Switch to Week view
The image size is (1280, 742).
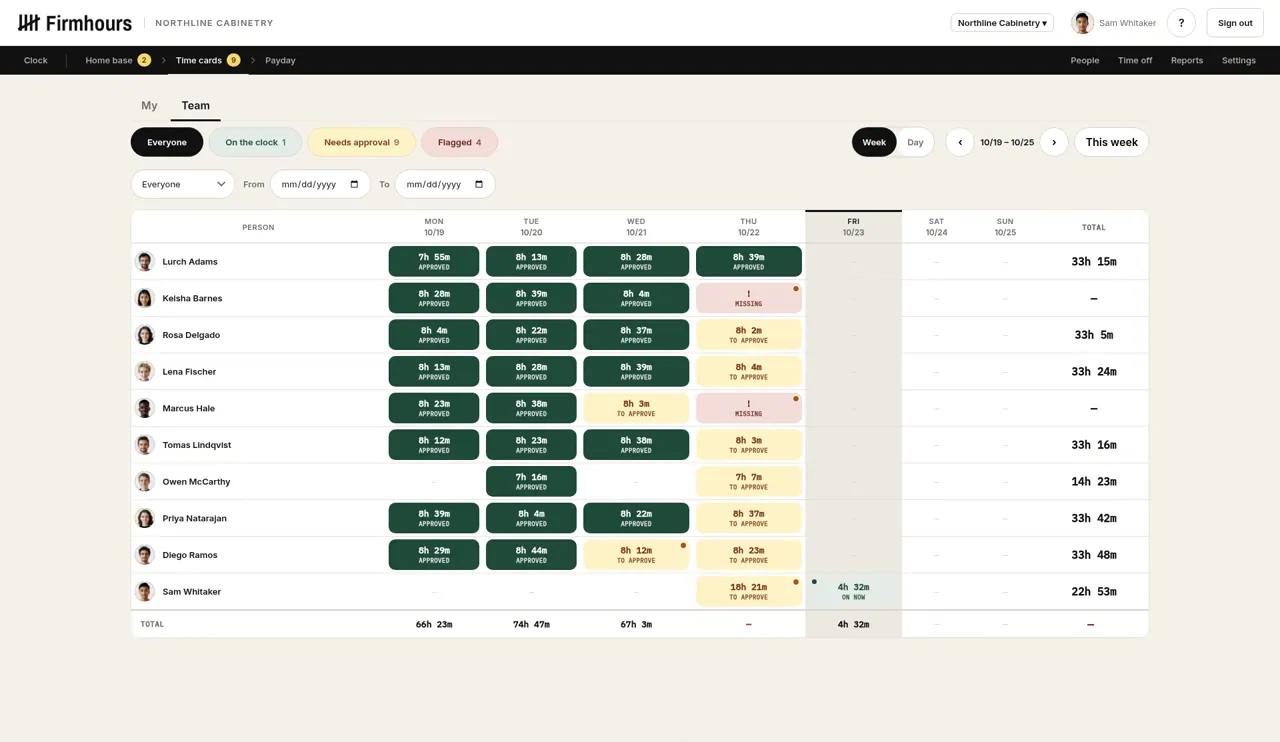874,142
